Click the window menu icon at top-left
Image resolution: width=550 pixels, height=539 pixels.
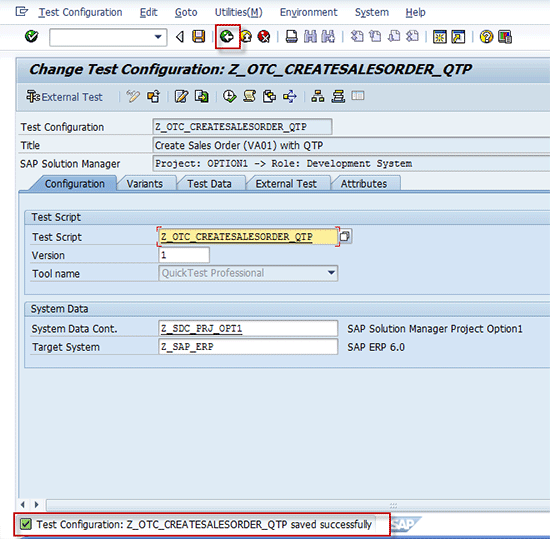click(x=21, y=12)
